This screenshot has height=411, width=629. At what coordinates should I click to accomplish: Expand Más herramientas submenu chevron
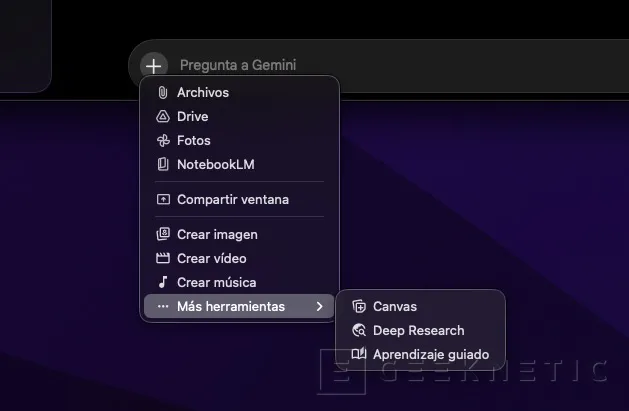click(320, 306)
